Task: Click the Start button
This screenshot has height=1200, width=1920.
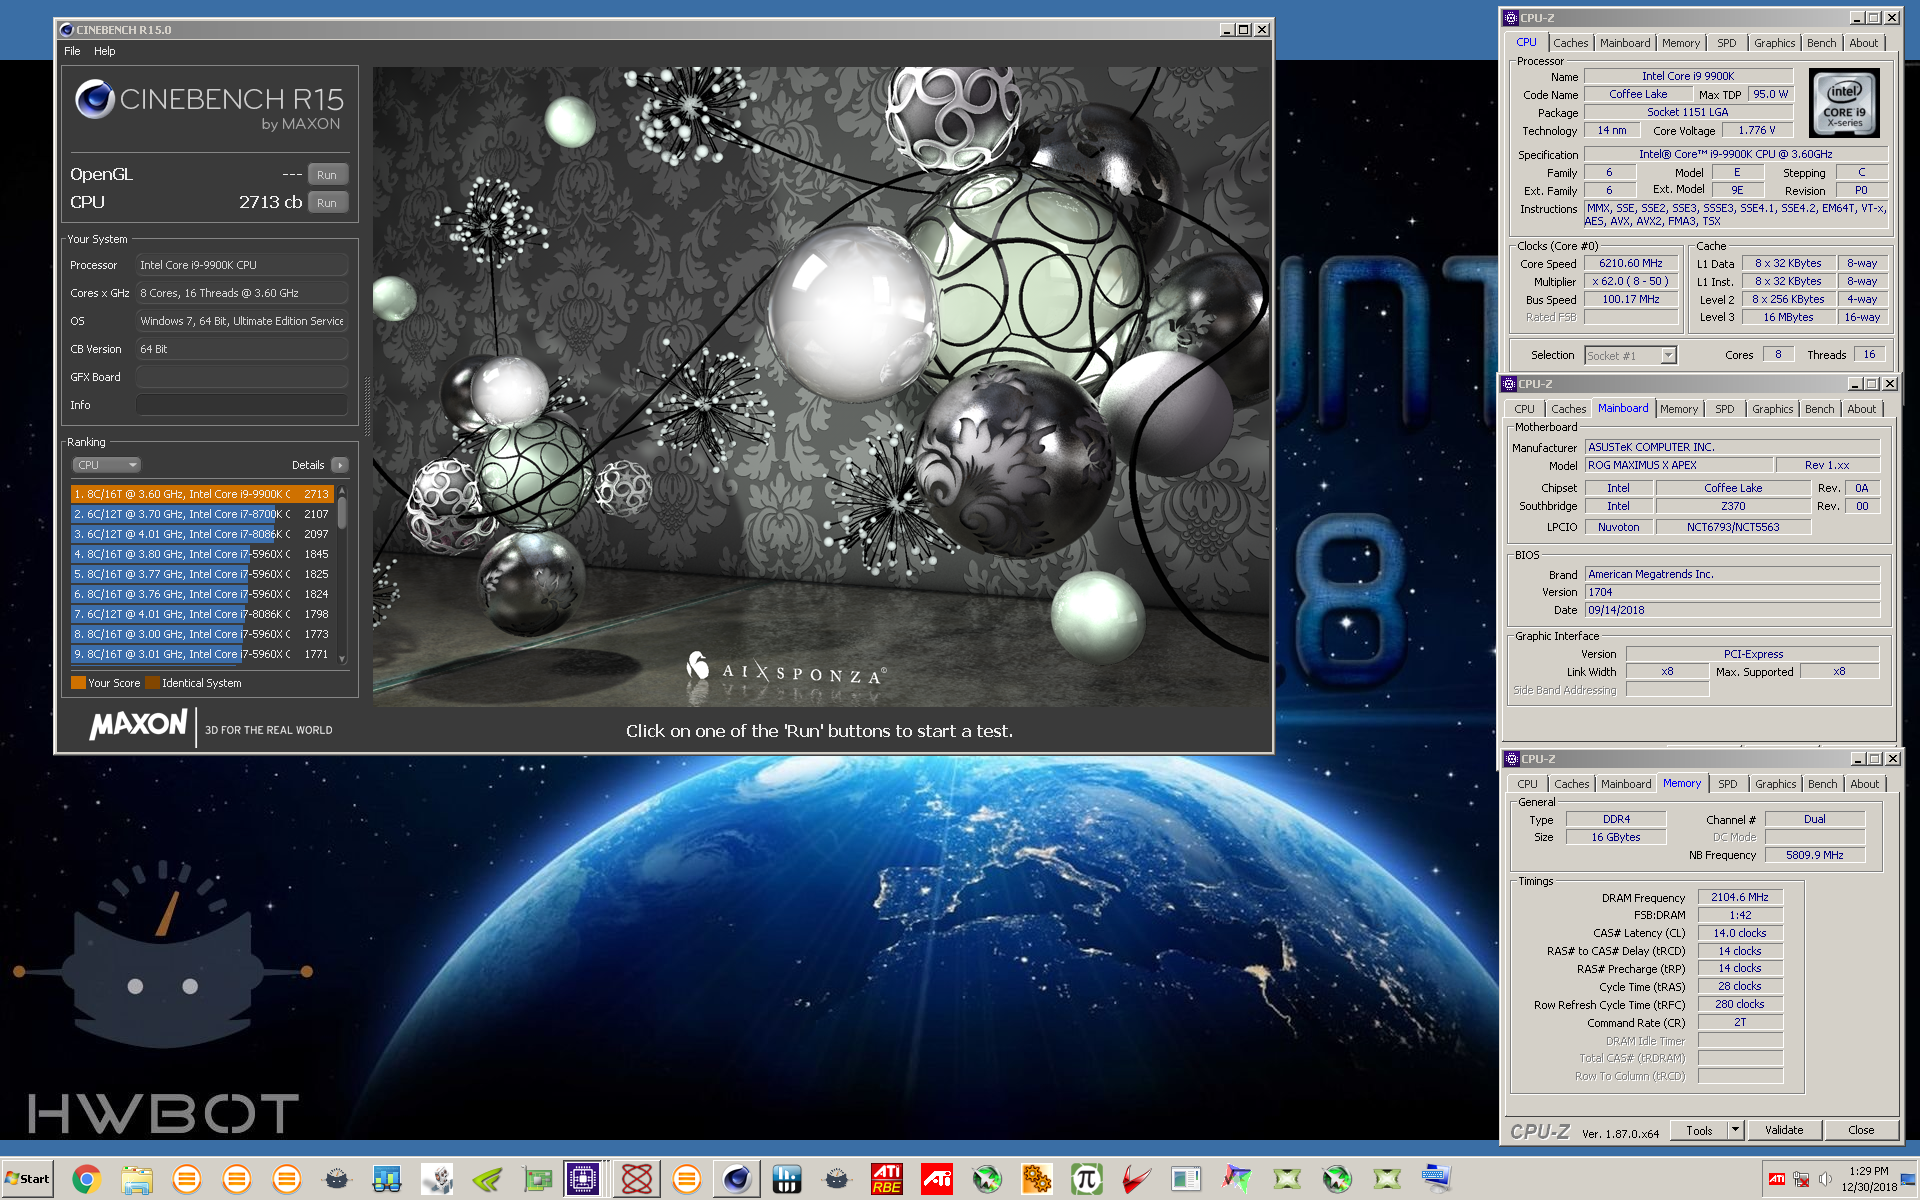Action: point(27,1179)
